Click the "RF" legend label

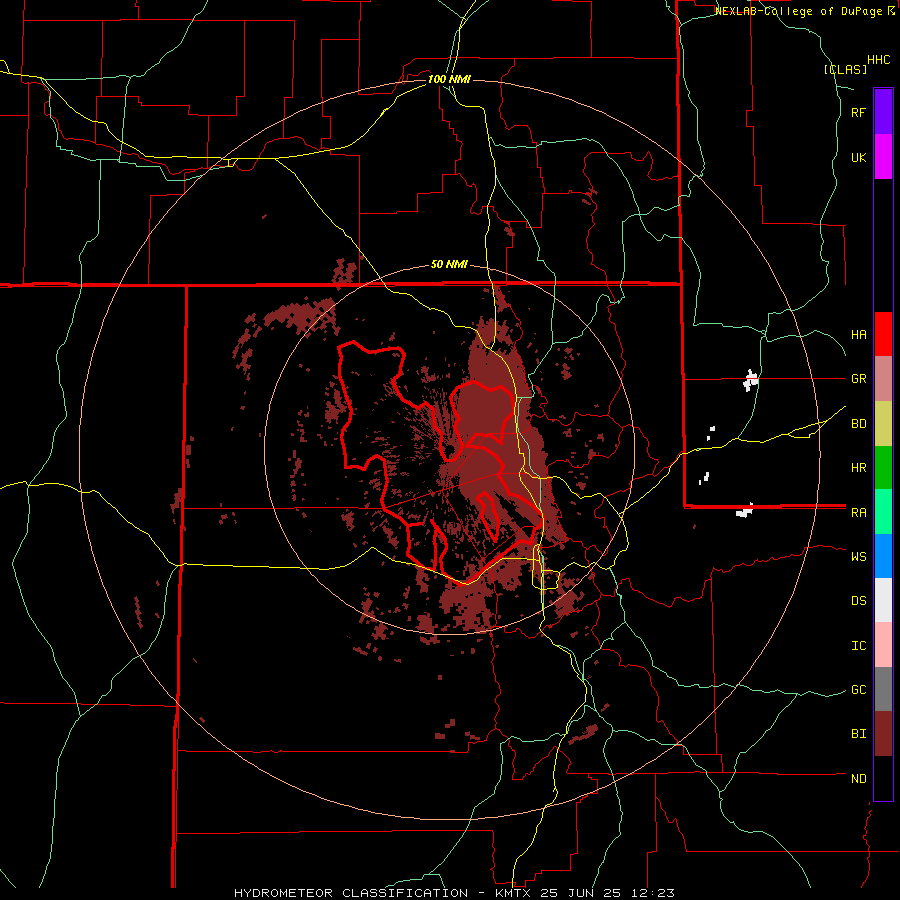click(x=858, y=112)
